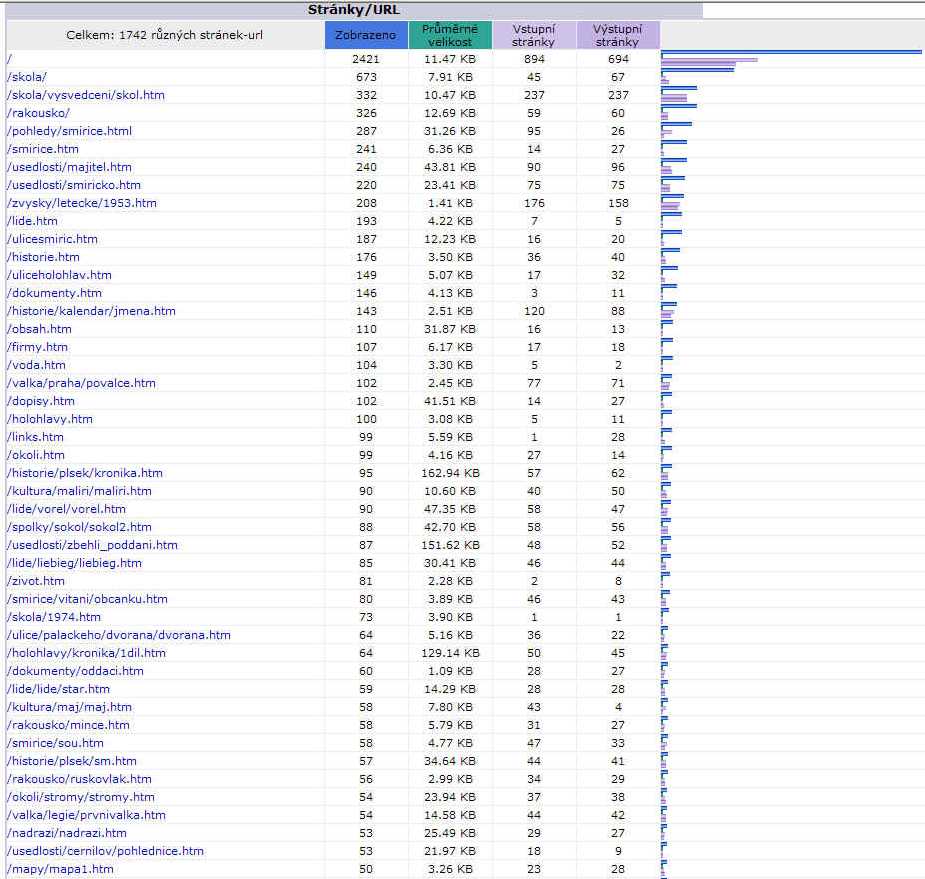Open the /links.htm link

point(35,437)
